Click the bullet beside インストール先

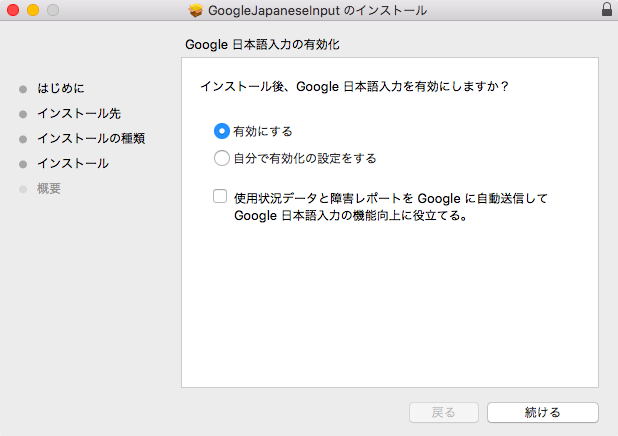[x=23, y=114]
